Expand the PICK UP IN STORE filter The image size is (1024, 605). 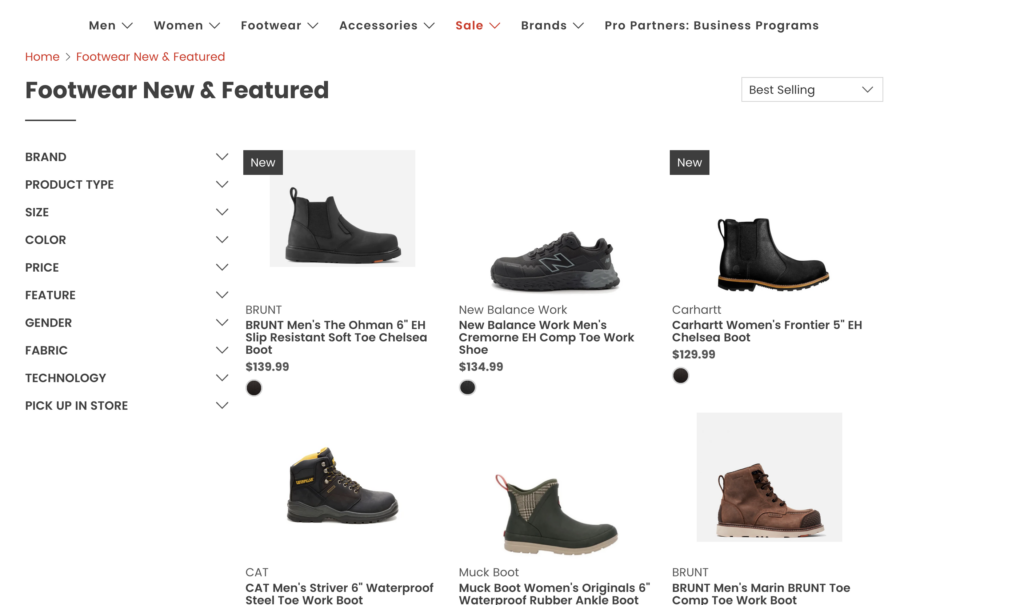point(222,406)
